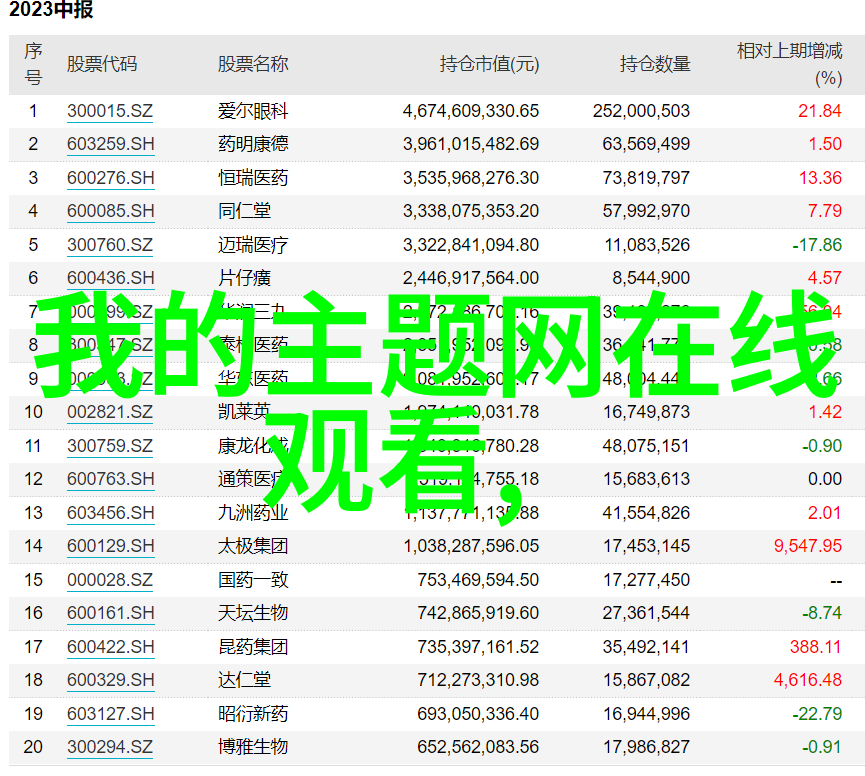The image size is (865, 776).
Task: Click the 持仓市值(元) column header
Action: pos(489,64)
